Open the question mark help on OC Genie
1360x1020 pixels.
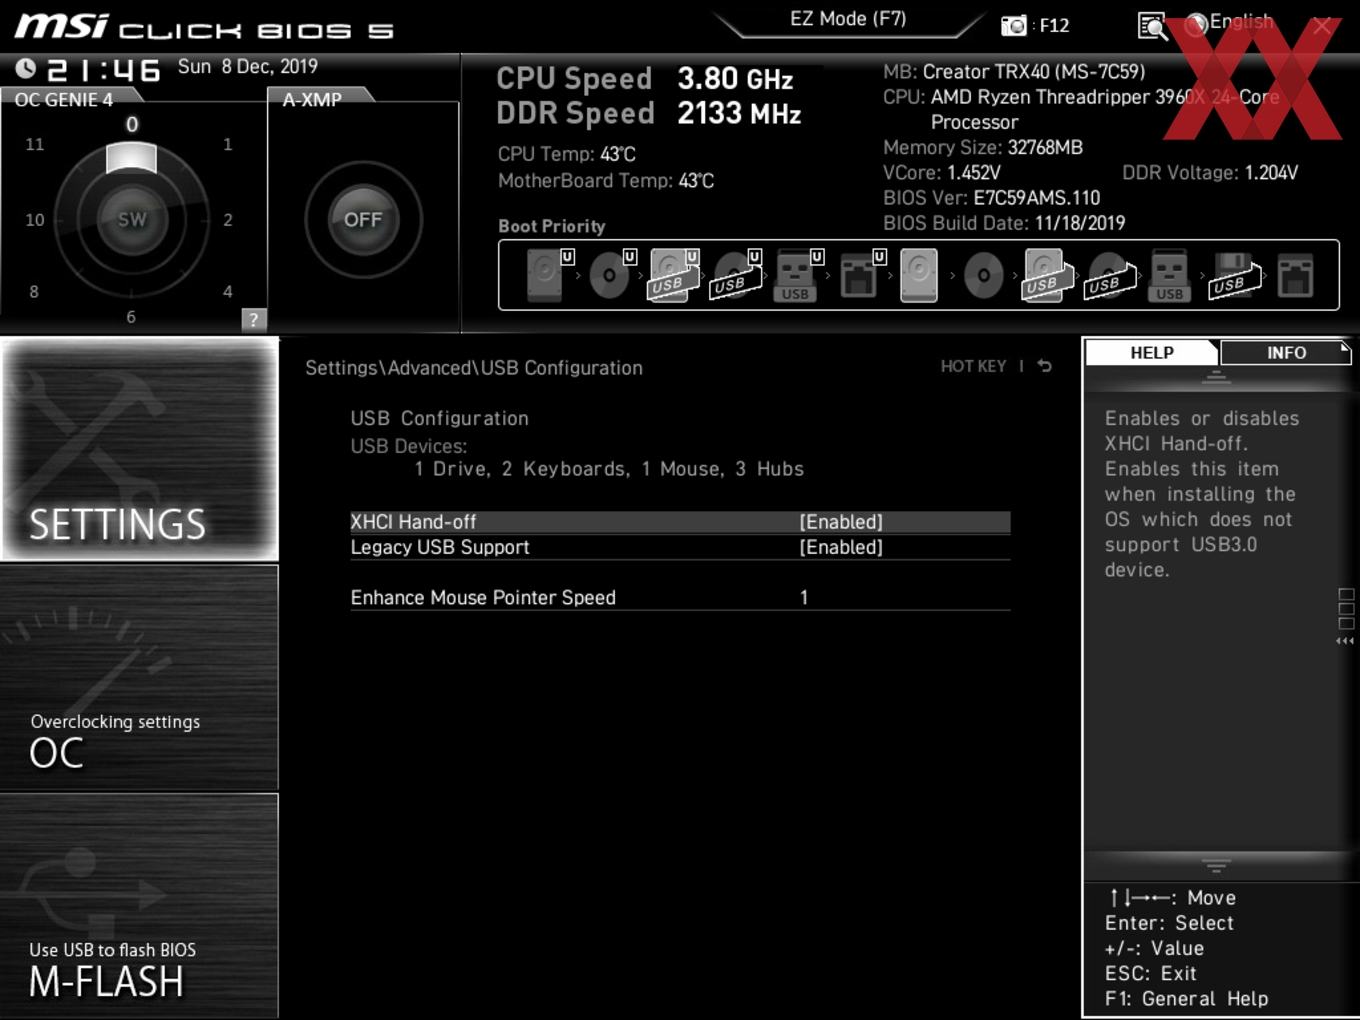(254, 319)
